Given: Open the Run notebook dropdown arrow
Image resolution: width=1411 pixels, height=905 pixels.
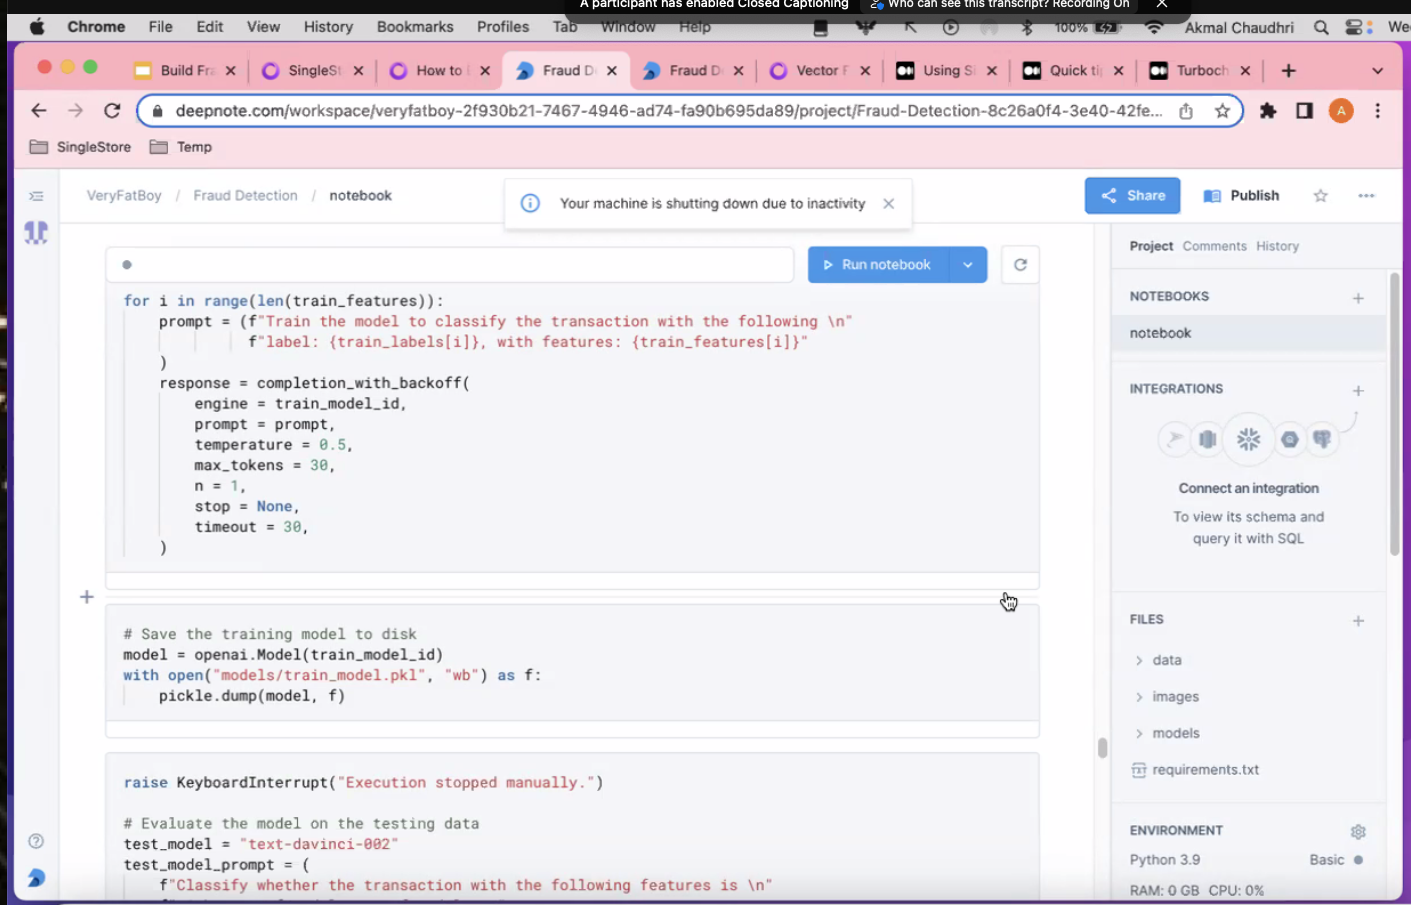Looking at the screenshot, I should click(968, 265).
